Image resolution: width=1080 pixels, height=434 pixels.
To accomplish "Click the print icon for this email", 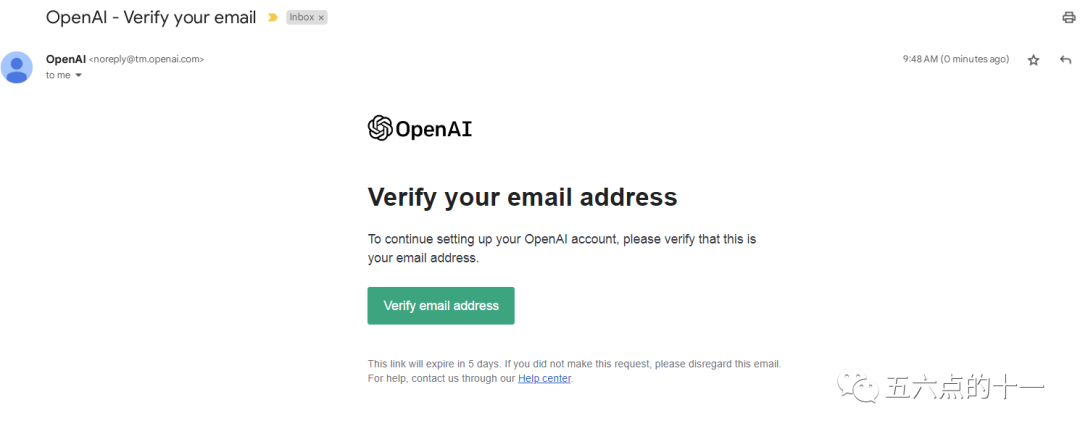I will [1068, 18].
